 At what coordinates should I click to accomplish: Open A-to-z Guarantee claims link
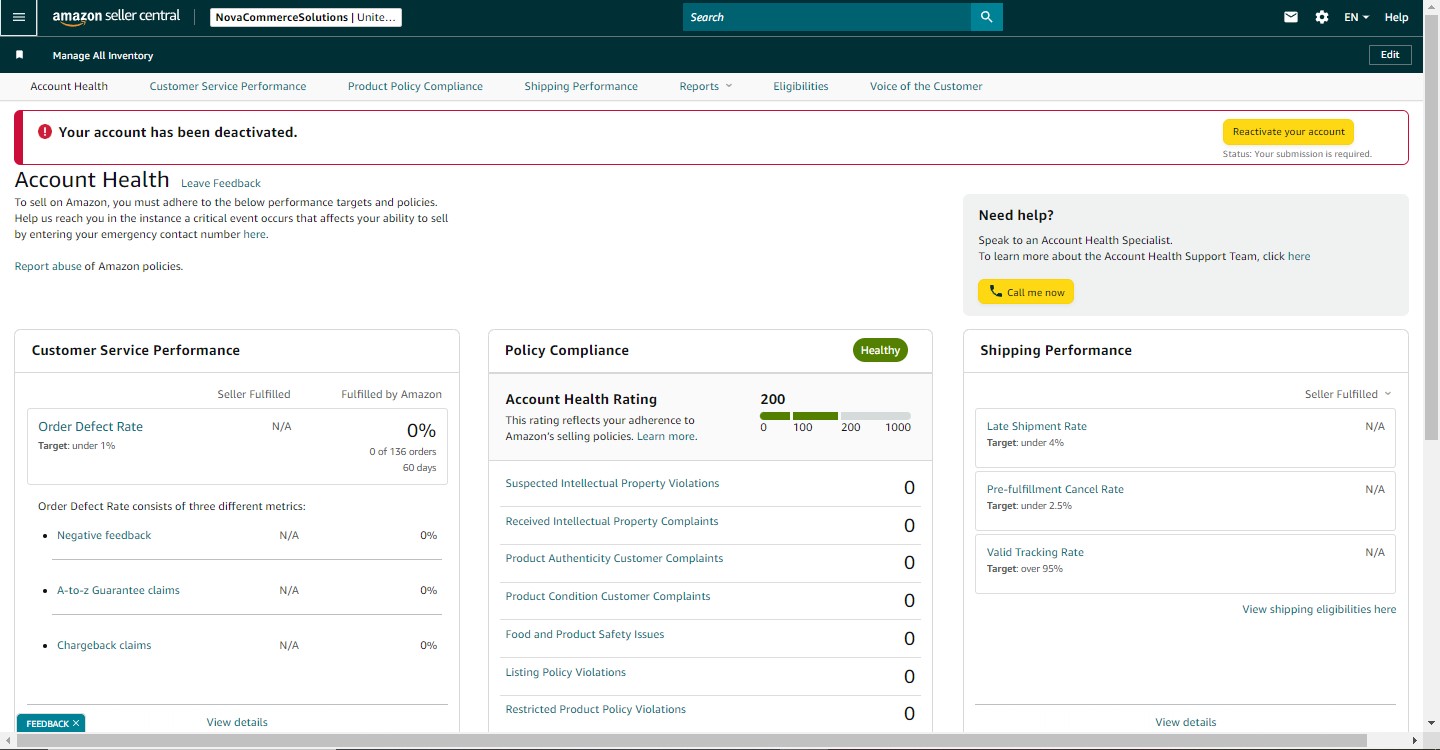[x=118, y=590]
